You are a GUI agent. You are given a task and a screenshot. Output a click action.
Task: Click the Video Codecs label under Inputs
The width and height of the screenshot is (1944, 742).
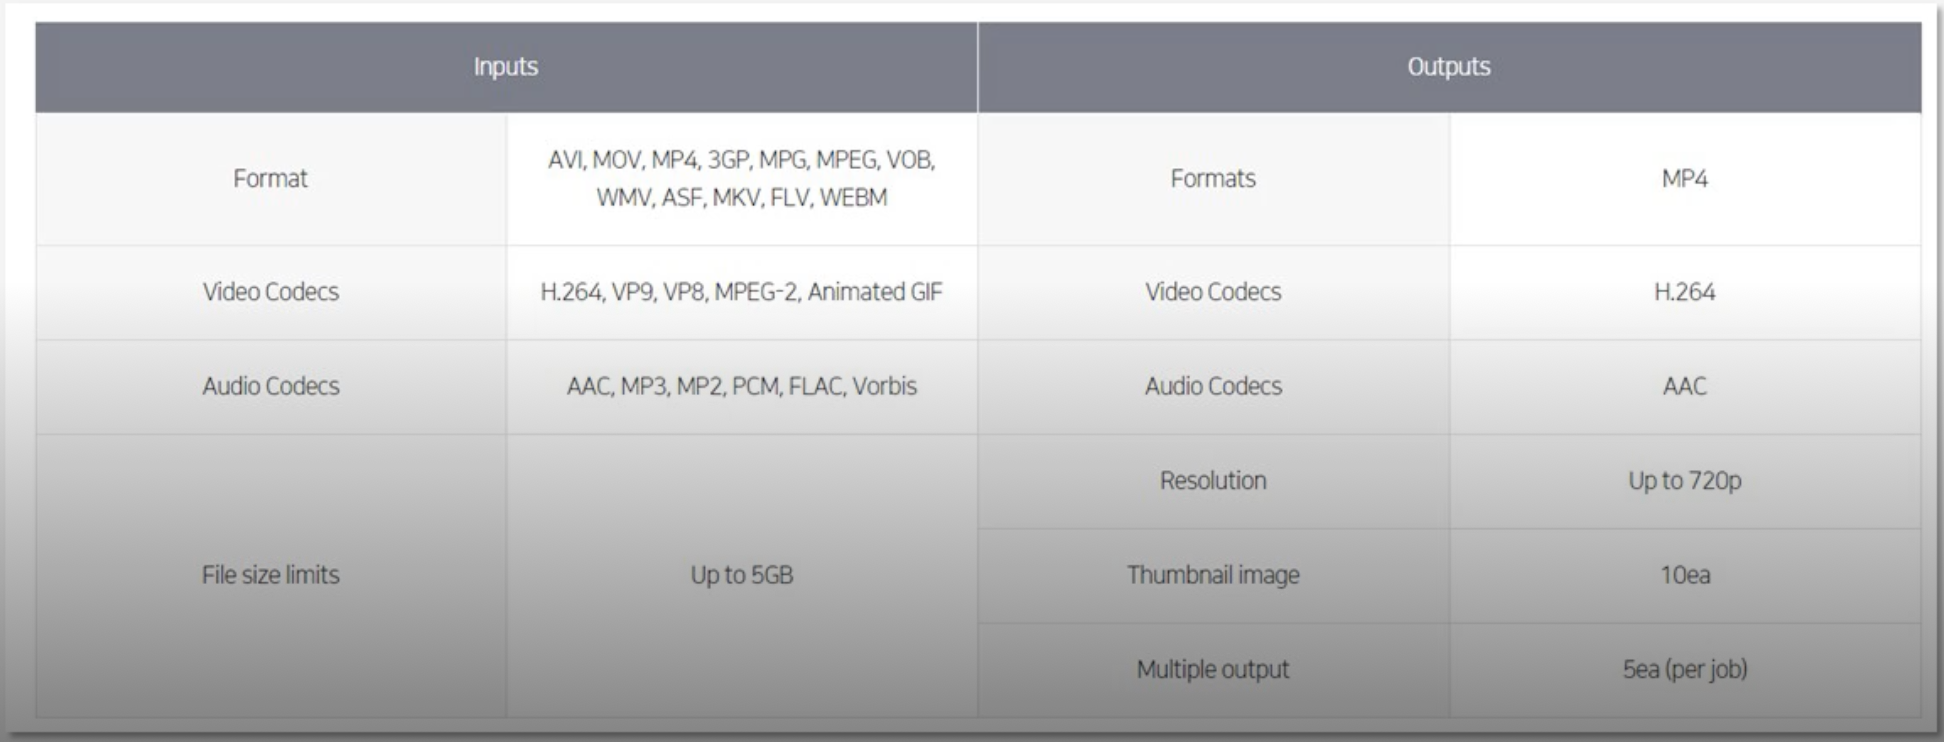click(x=270, y=292)
